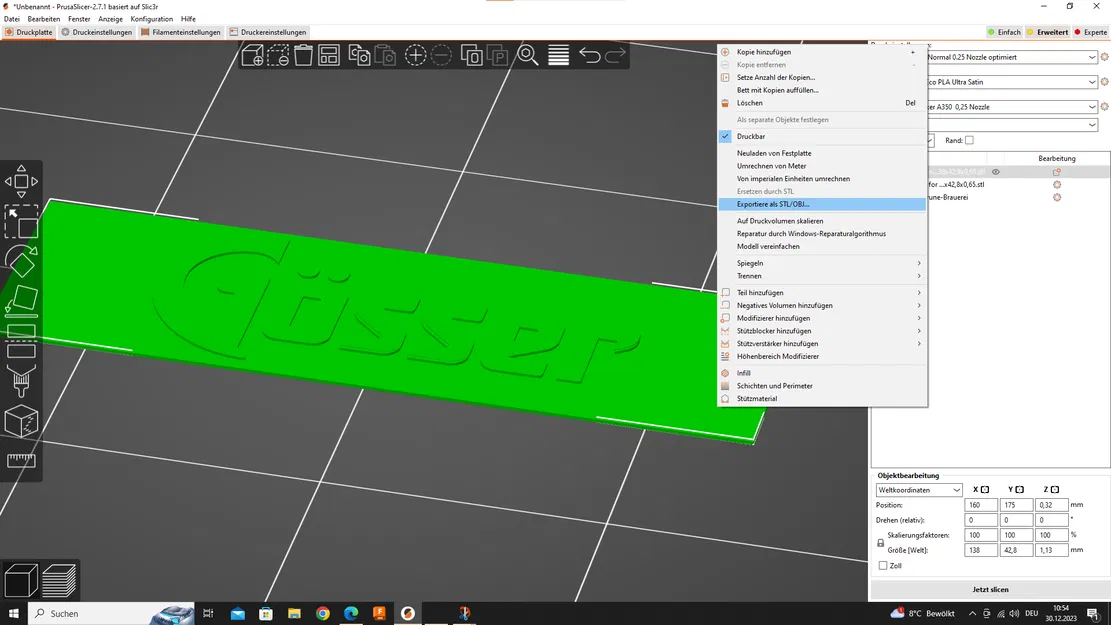Select the Rotate gizmo tool
The width and height of the screenshot is (1111, 625).
(x=21, y=261)
